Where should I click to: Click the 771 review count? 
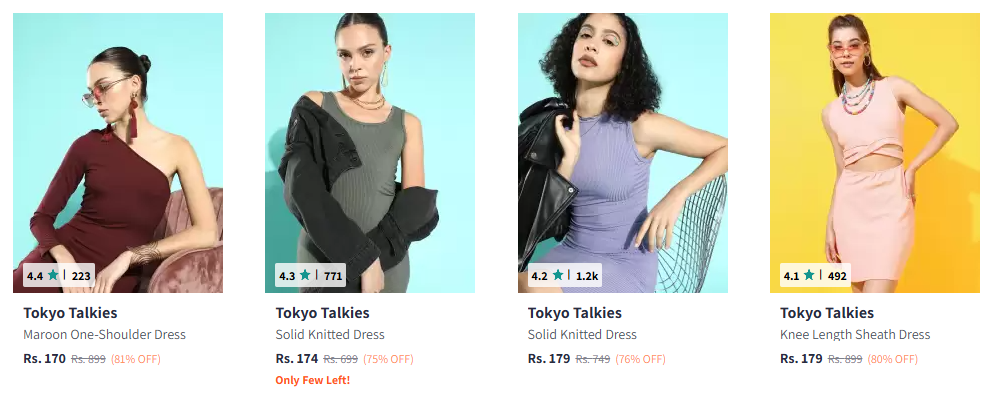pos(333,276)
